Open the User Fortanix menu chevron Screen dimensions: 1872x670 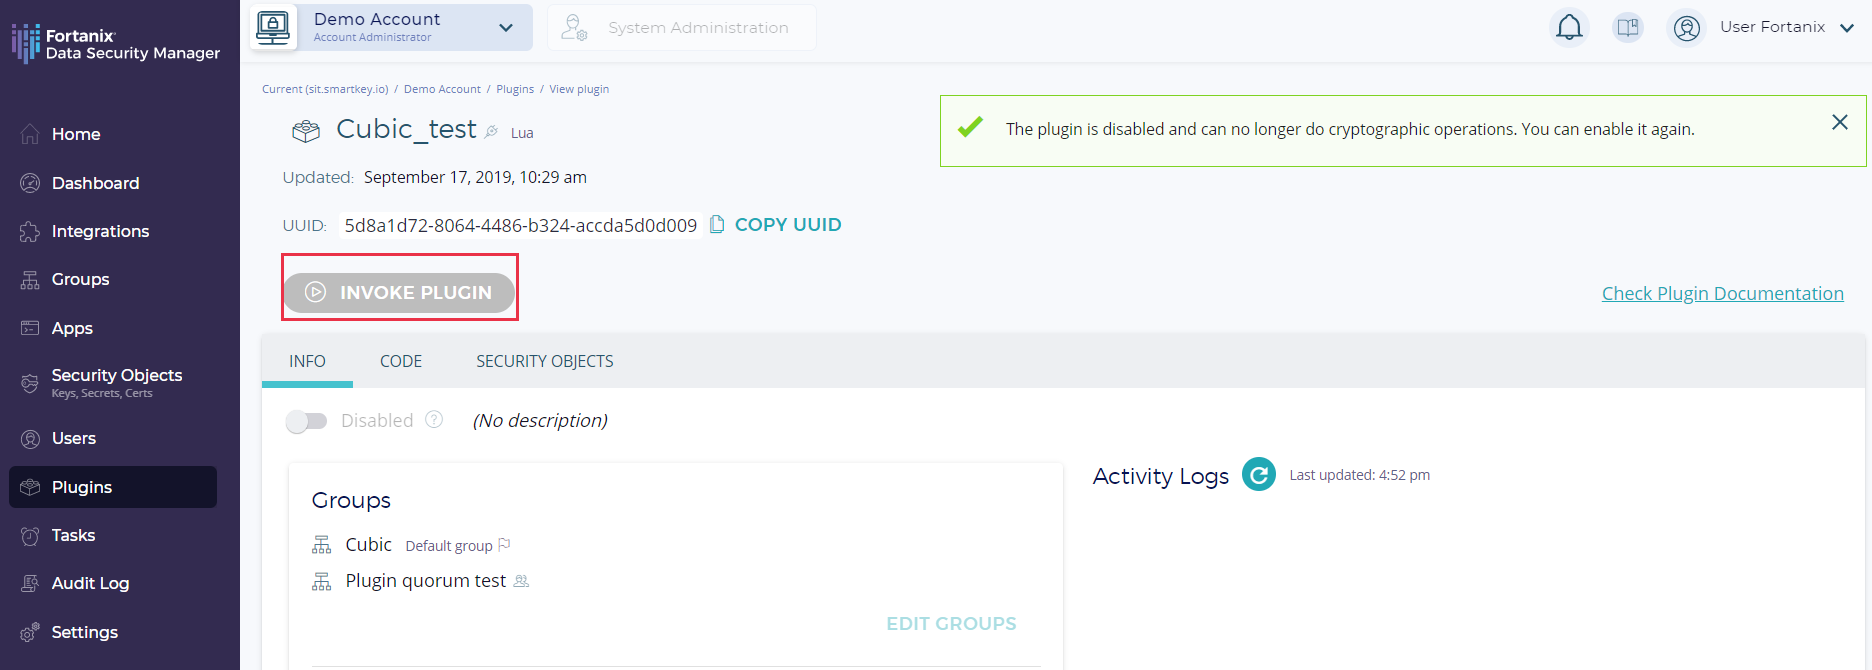point(1847,28)
